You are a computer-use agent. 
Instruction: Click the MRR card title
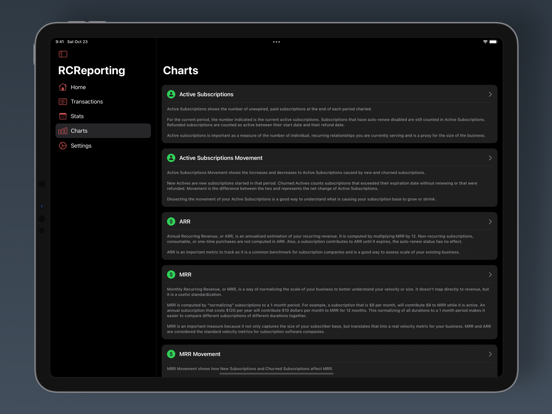(185, 275)
